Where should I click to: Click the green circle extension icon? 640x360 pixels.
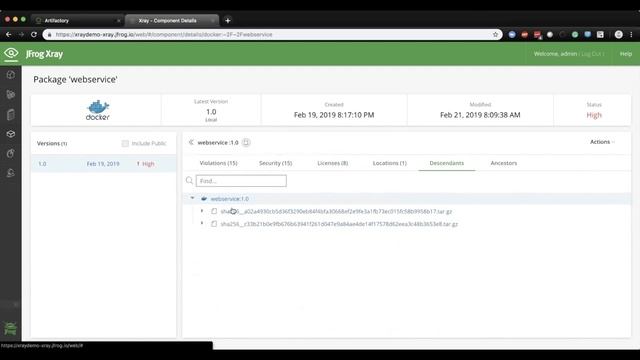click(575, 35)
